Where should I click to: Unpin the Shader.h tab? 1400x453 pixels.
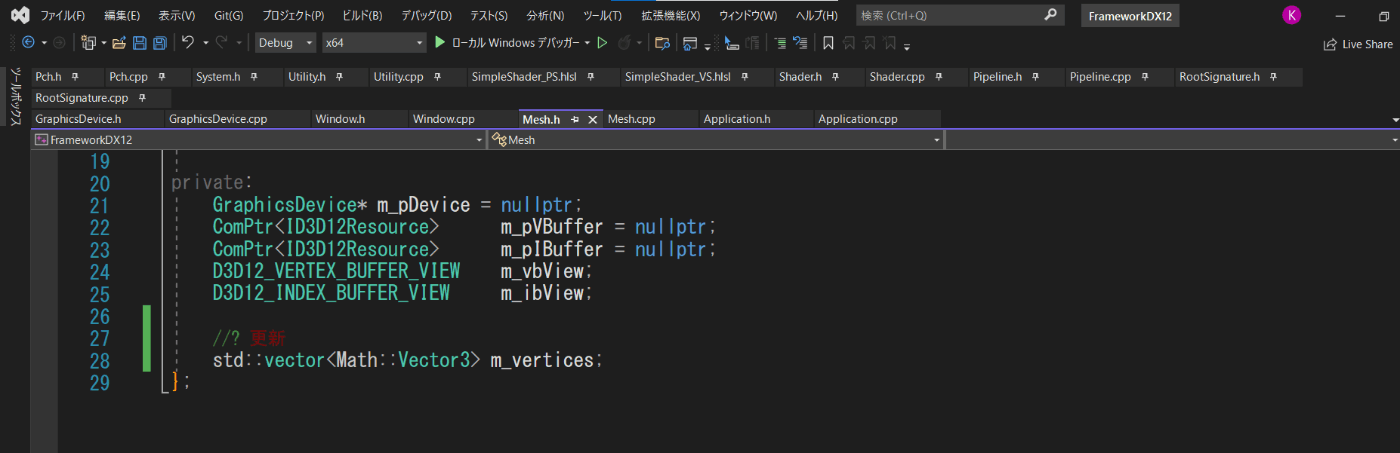(x=836, y=77)
